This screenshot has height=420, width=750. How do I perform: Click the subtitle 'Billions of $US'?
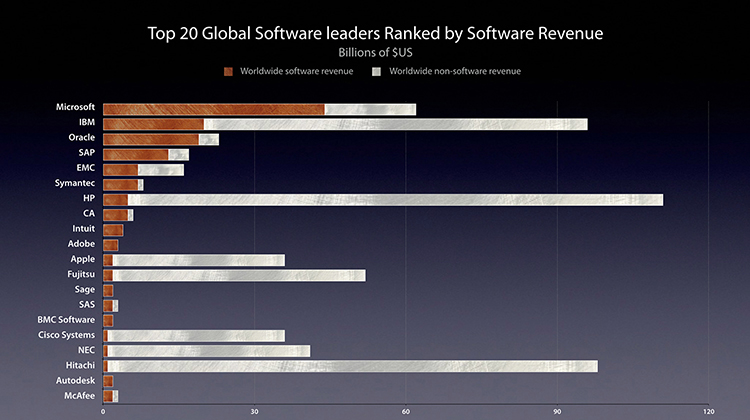375,53
